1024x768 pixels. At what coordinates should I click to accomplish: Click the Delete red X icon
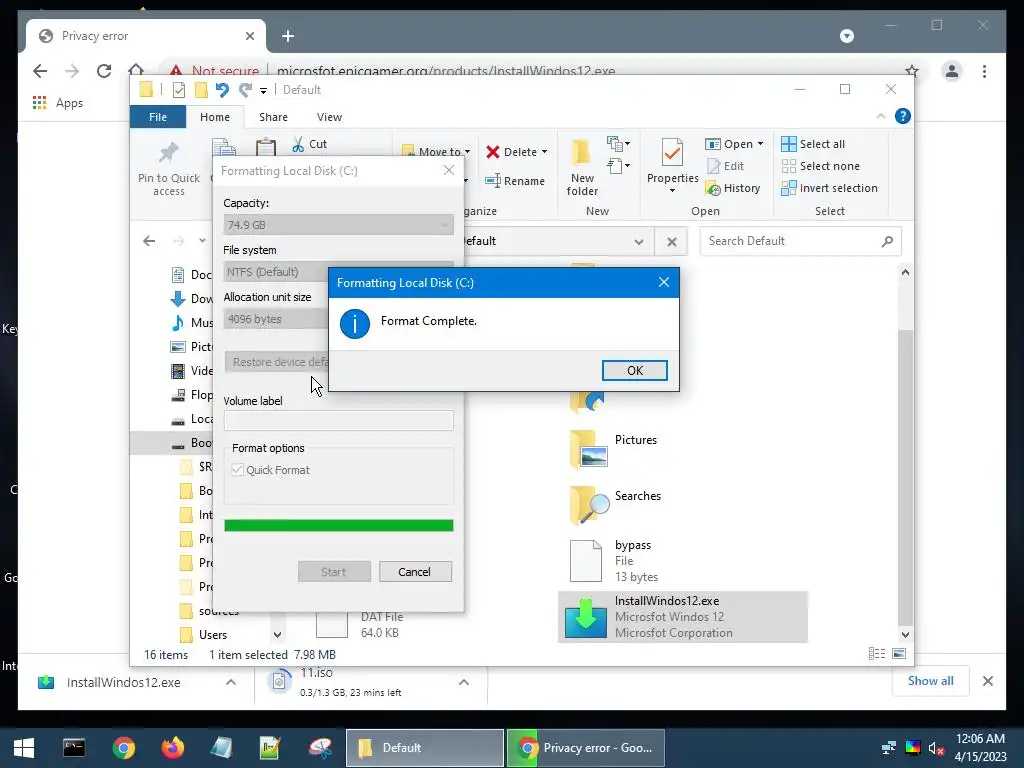(x=493, y=152)
